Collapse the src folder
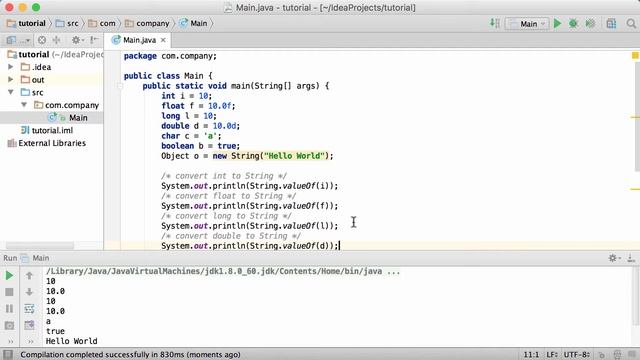This screenshot has width=640, height=360. 11,92
